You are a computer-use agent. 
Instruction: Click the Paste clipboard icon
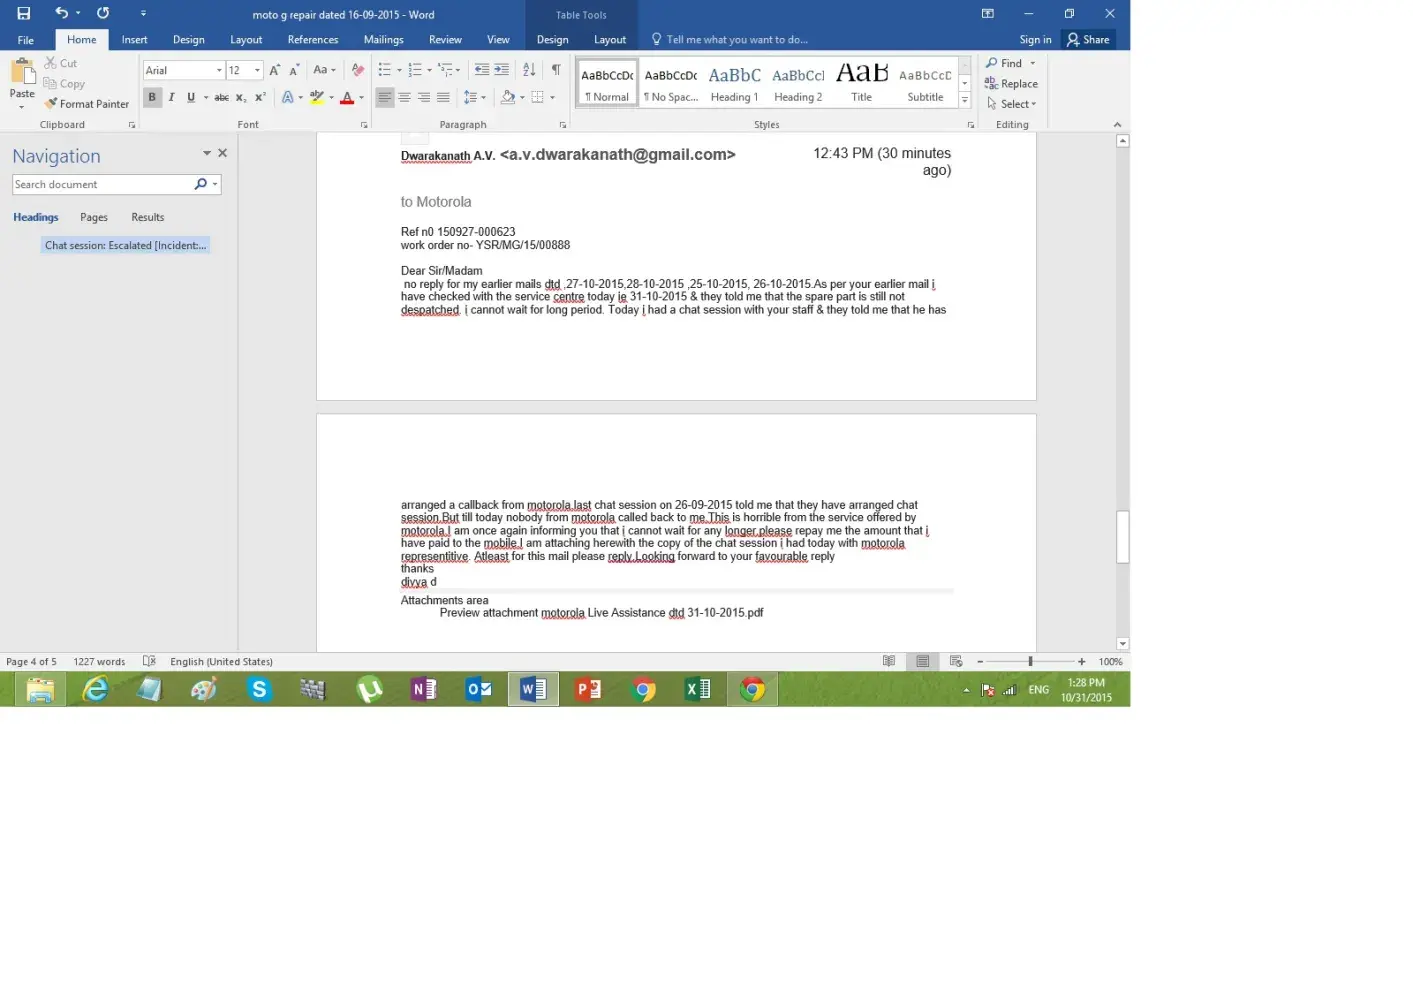pyautogui.click(x=22, y=71)
